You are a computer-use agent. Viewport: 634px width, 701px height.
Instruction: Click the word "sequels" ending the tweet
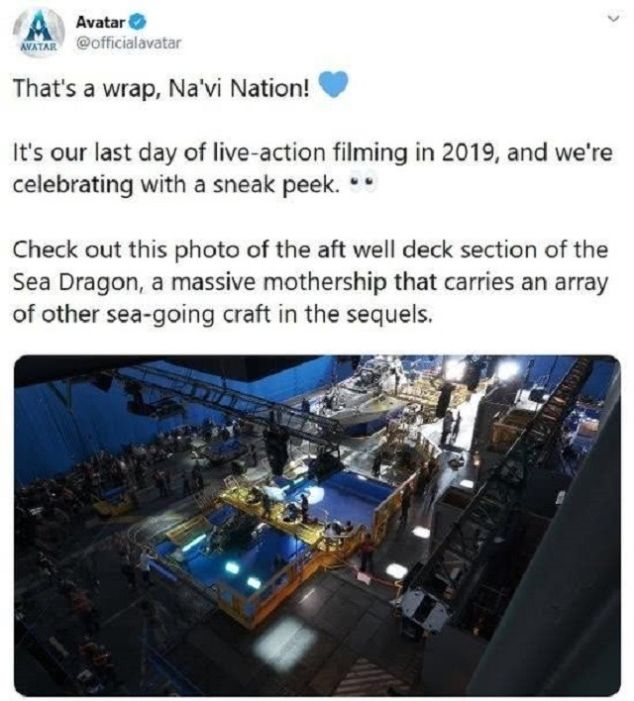coord(389,316)
